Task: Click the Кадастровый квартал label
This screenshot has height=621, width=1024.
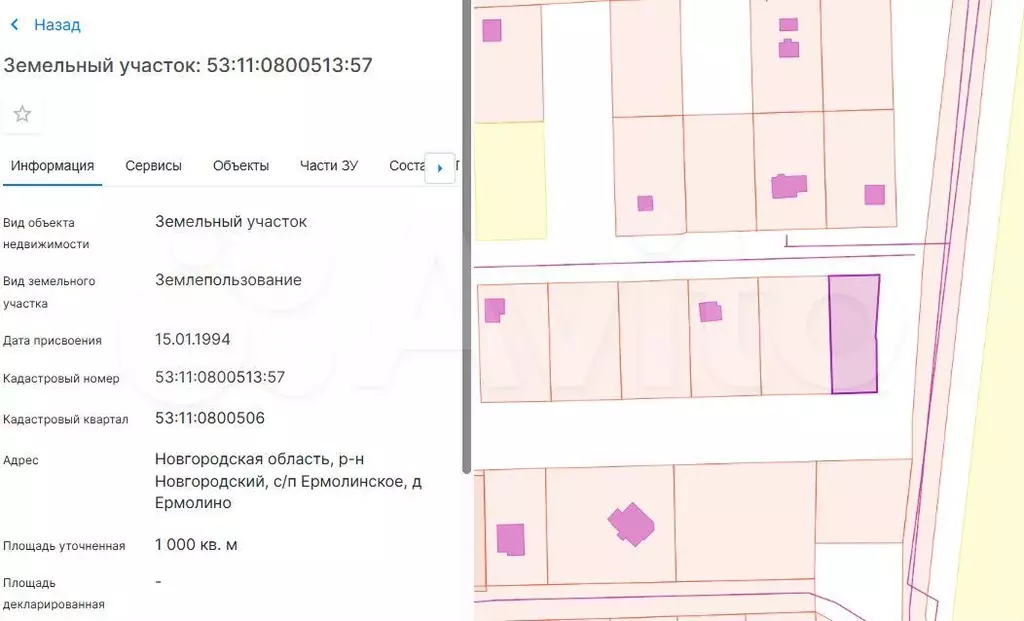Action: pyautogui.click(x=65, y=419)
